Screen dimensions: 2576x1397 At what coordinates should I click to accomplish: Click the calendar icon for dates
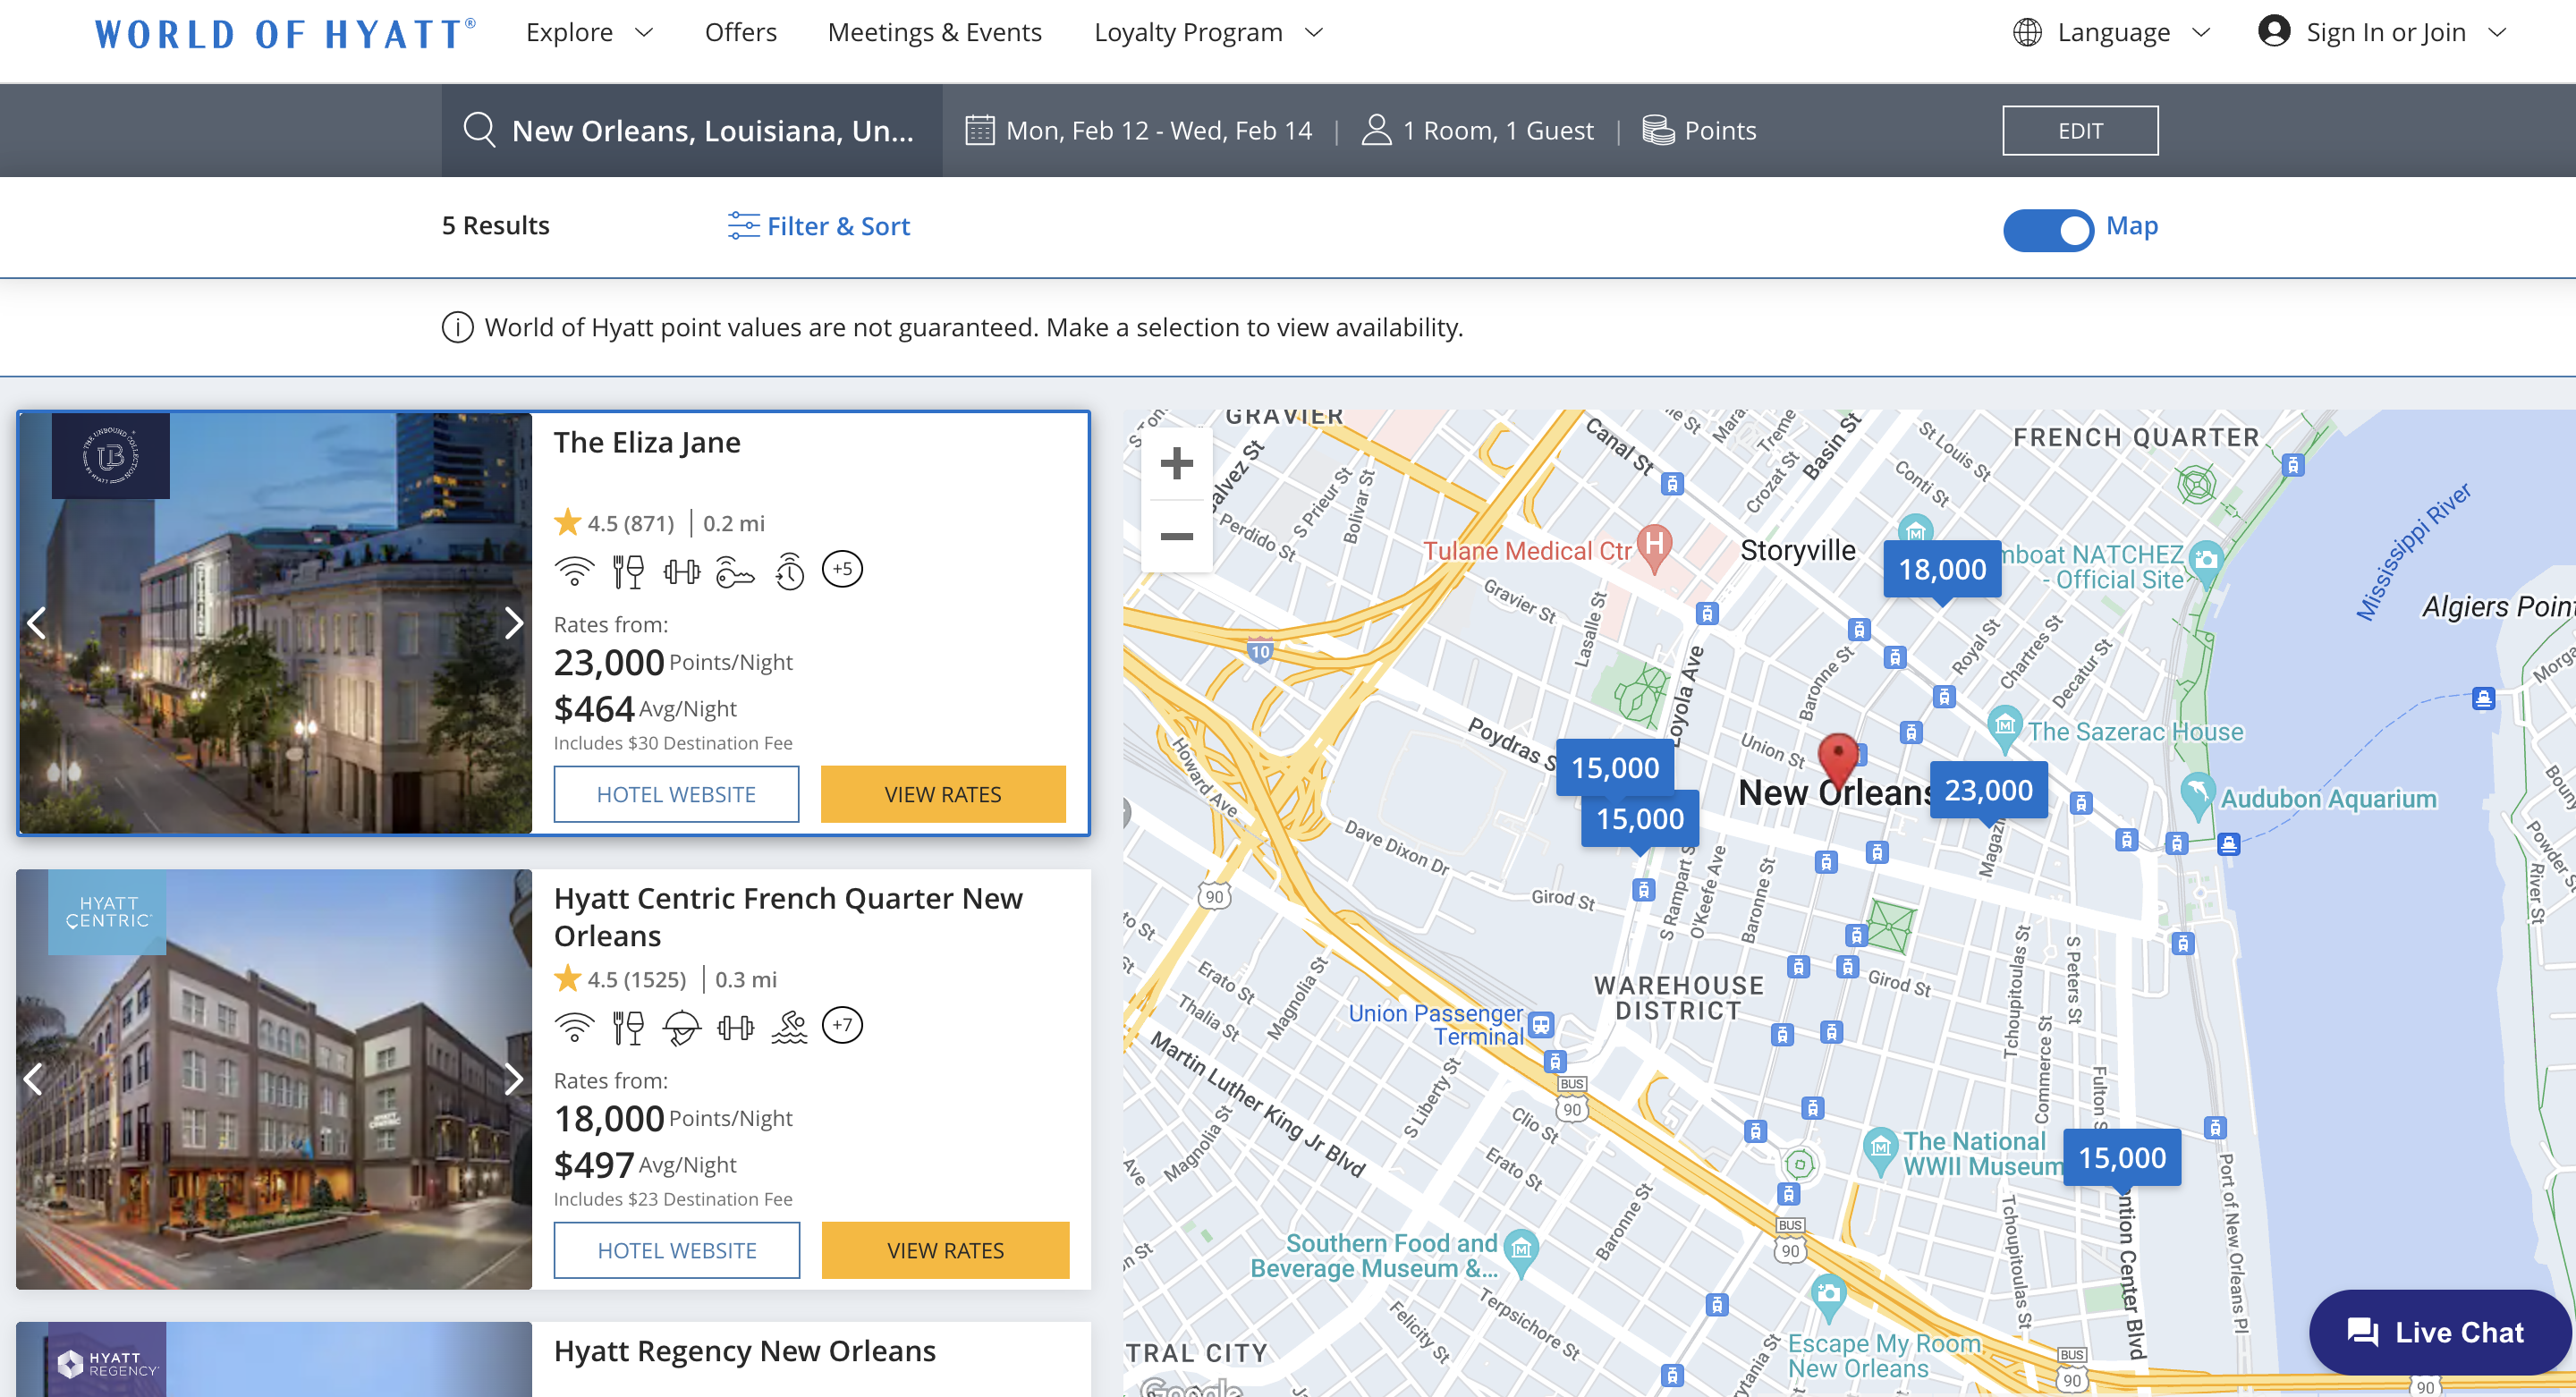coord(979,130)
